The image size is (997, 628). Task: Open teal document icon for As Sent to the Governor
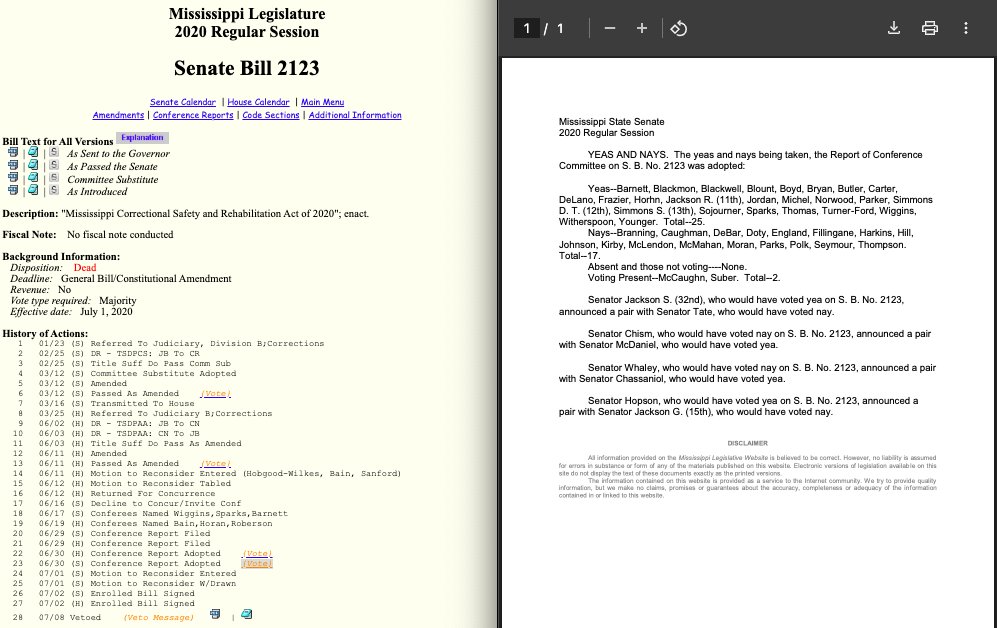tap(33, 153)
